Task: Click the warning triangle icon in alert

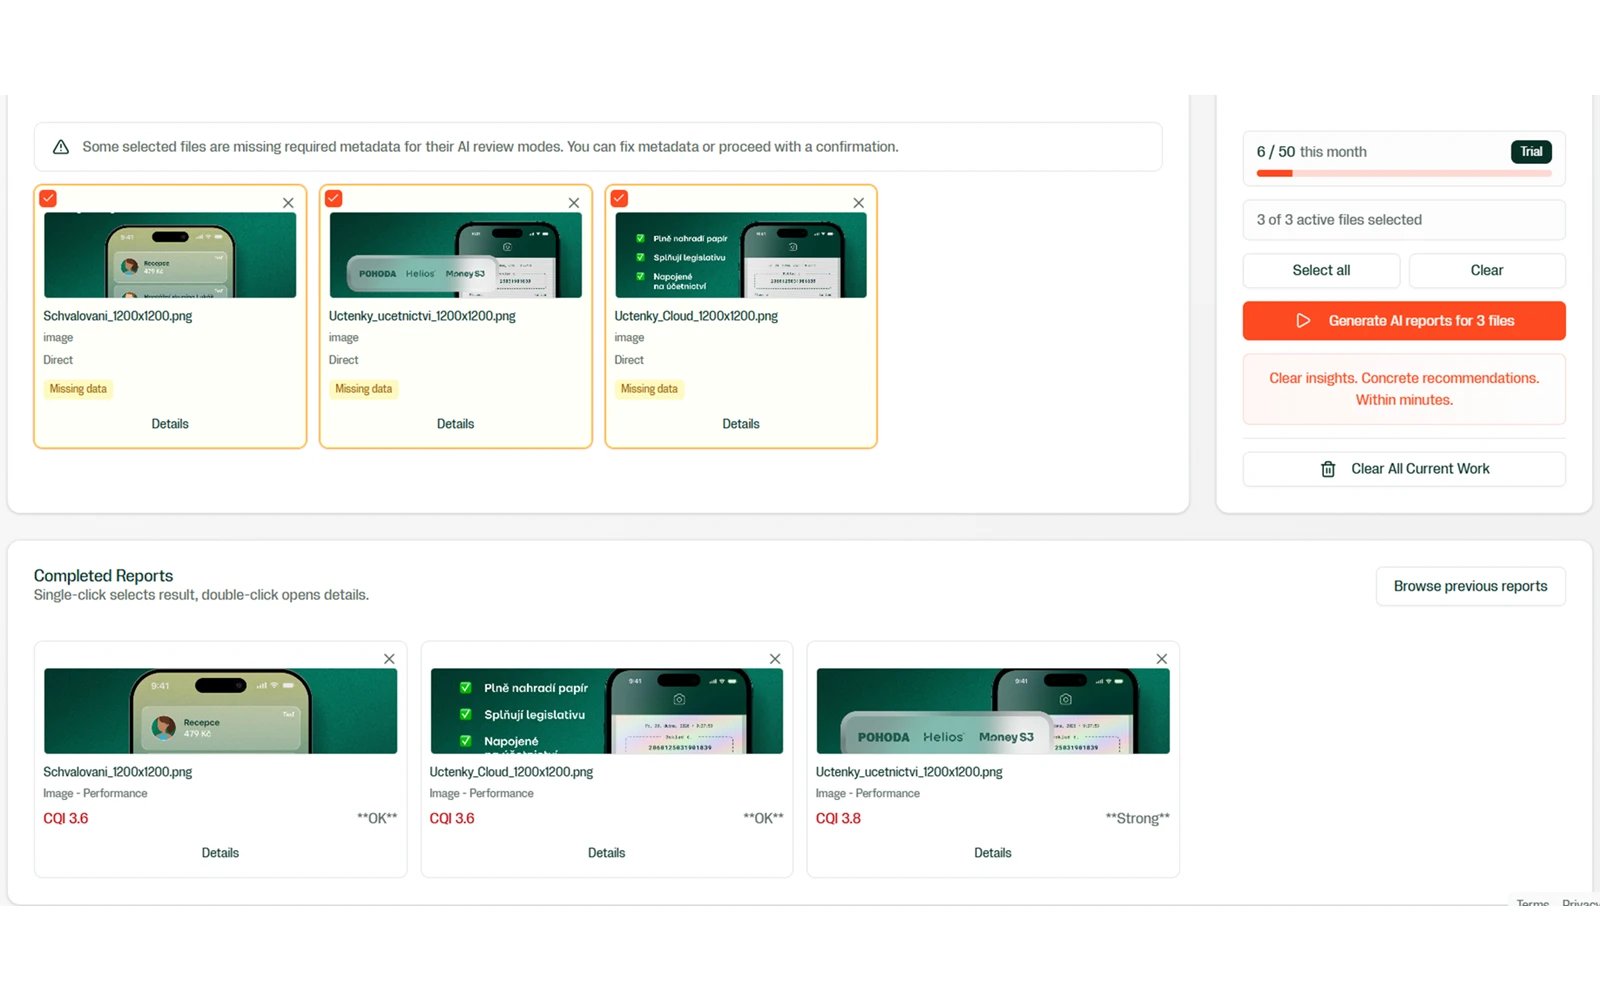Action: coord(61,147)
